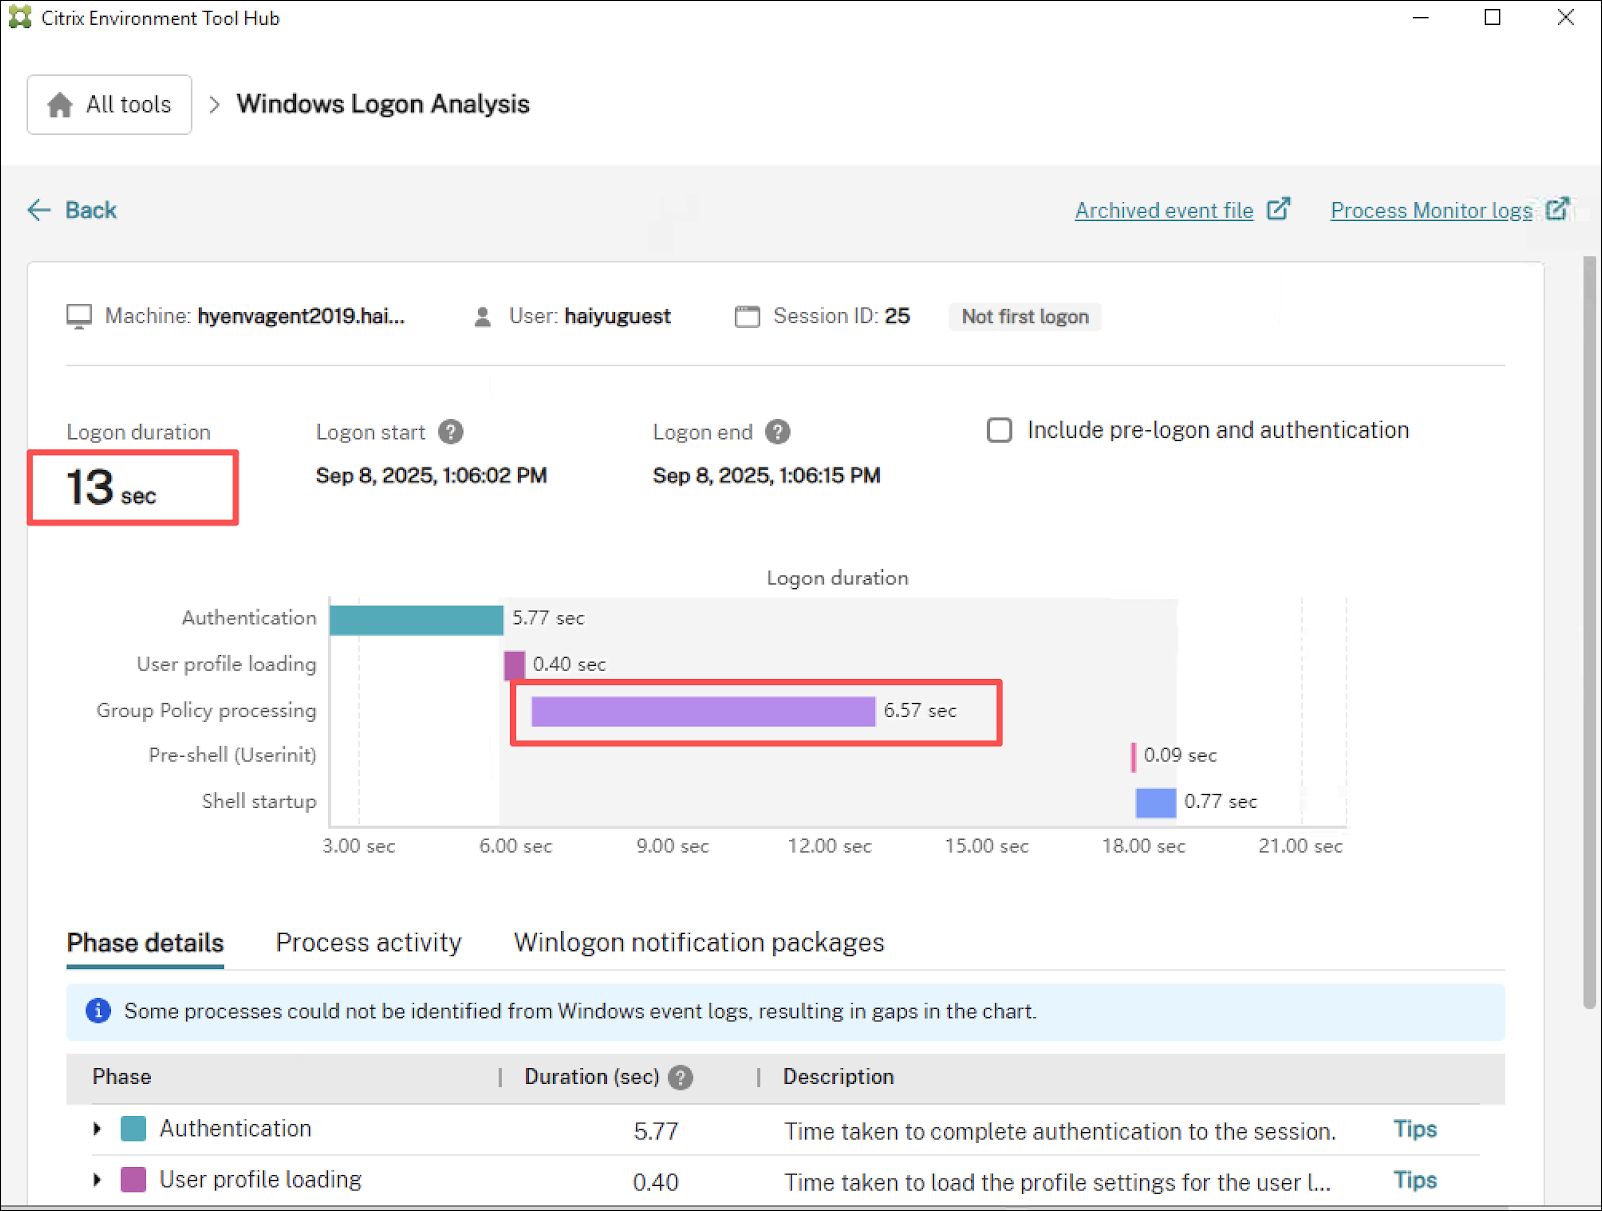1602x1211 pixels.
Task: Click the vertical scrollbar on the right
Action: pyautogui.click(x=1589, y=632)
